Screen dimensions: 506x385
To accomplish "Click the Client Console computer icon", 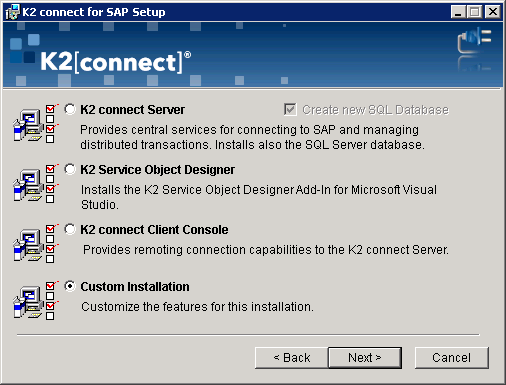I will [x=34, y=244].
